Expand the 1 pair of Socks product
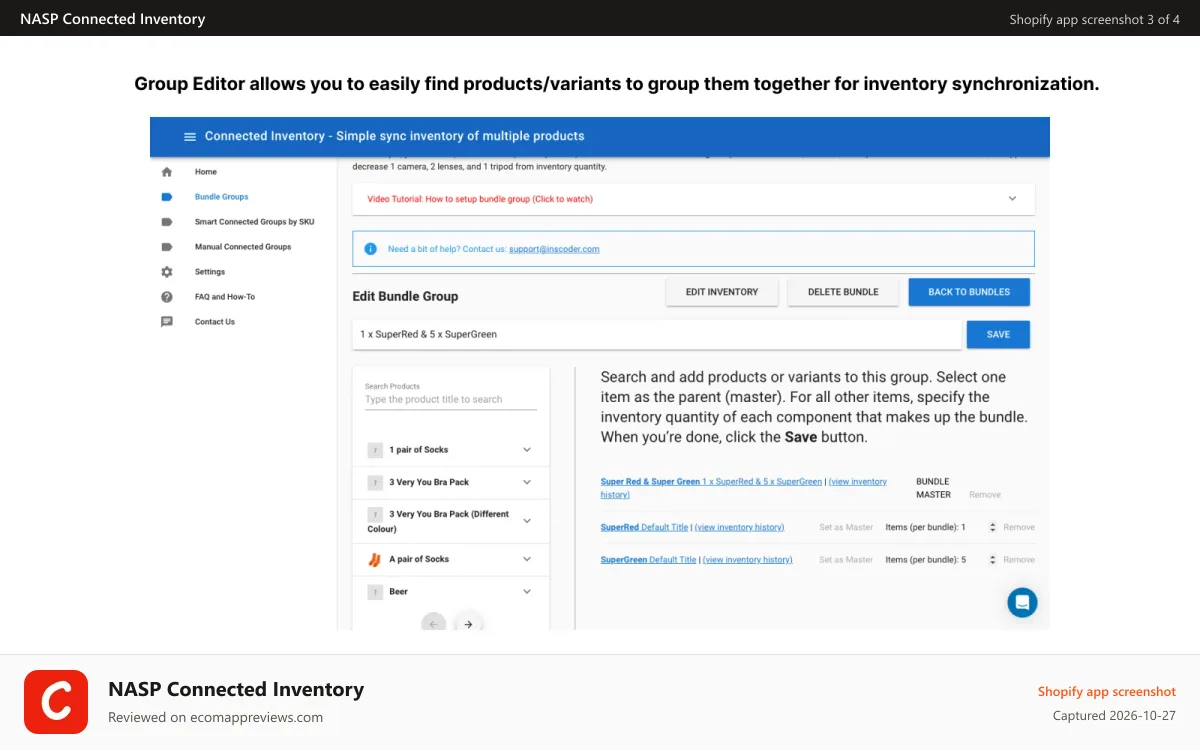 pos(527,450)
